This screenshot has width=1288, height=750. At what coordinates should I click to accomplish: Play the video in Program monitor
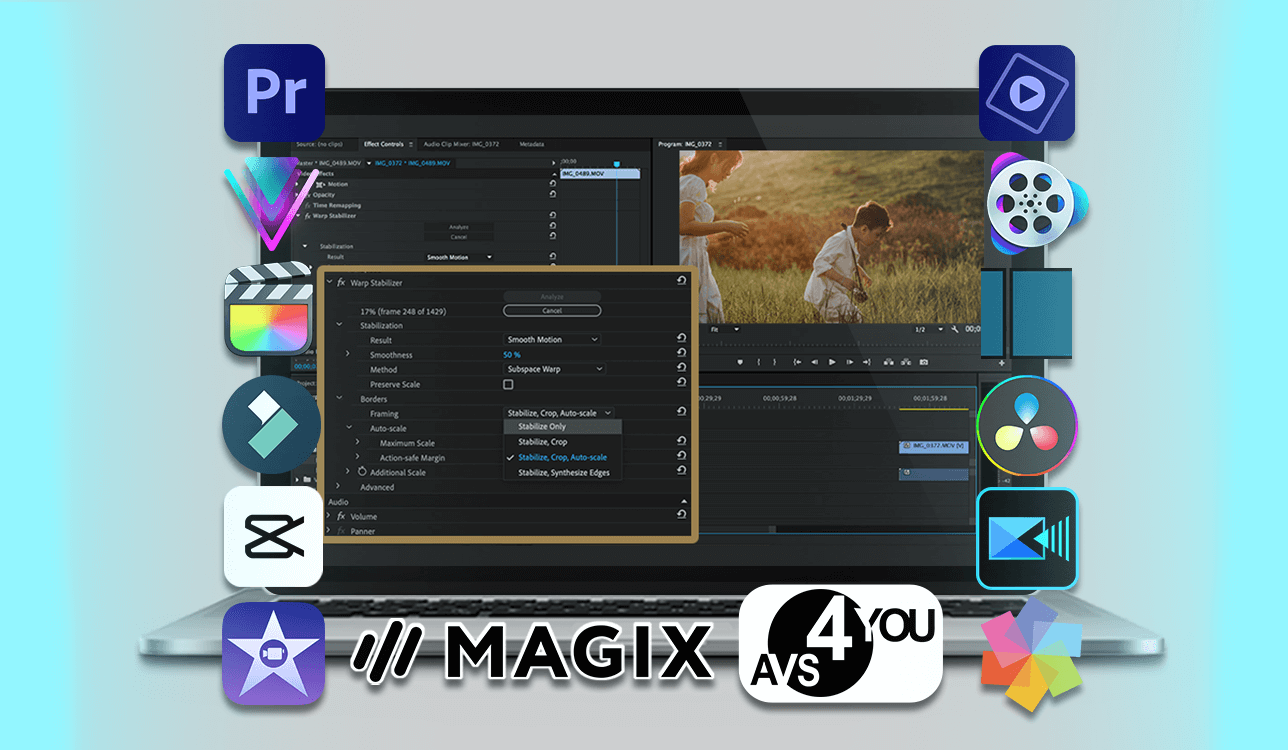(x=832, y=362)
